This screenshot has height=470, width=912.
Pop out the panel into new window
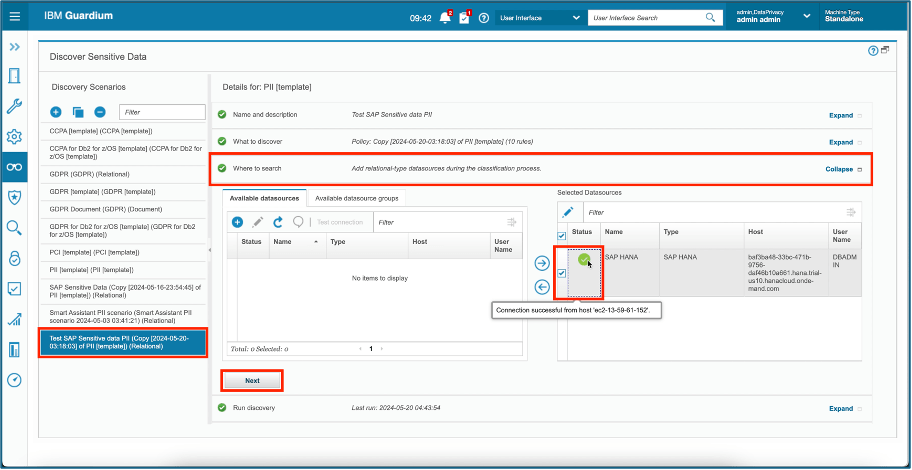885,50
